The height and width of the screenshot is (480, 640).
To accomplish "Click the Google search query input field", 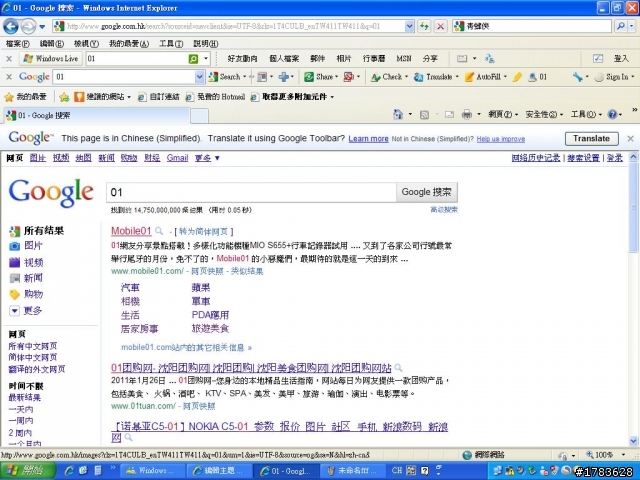I will (x=251, y=192).
